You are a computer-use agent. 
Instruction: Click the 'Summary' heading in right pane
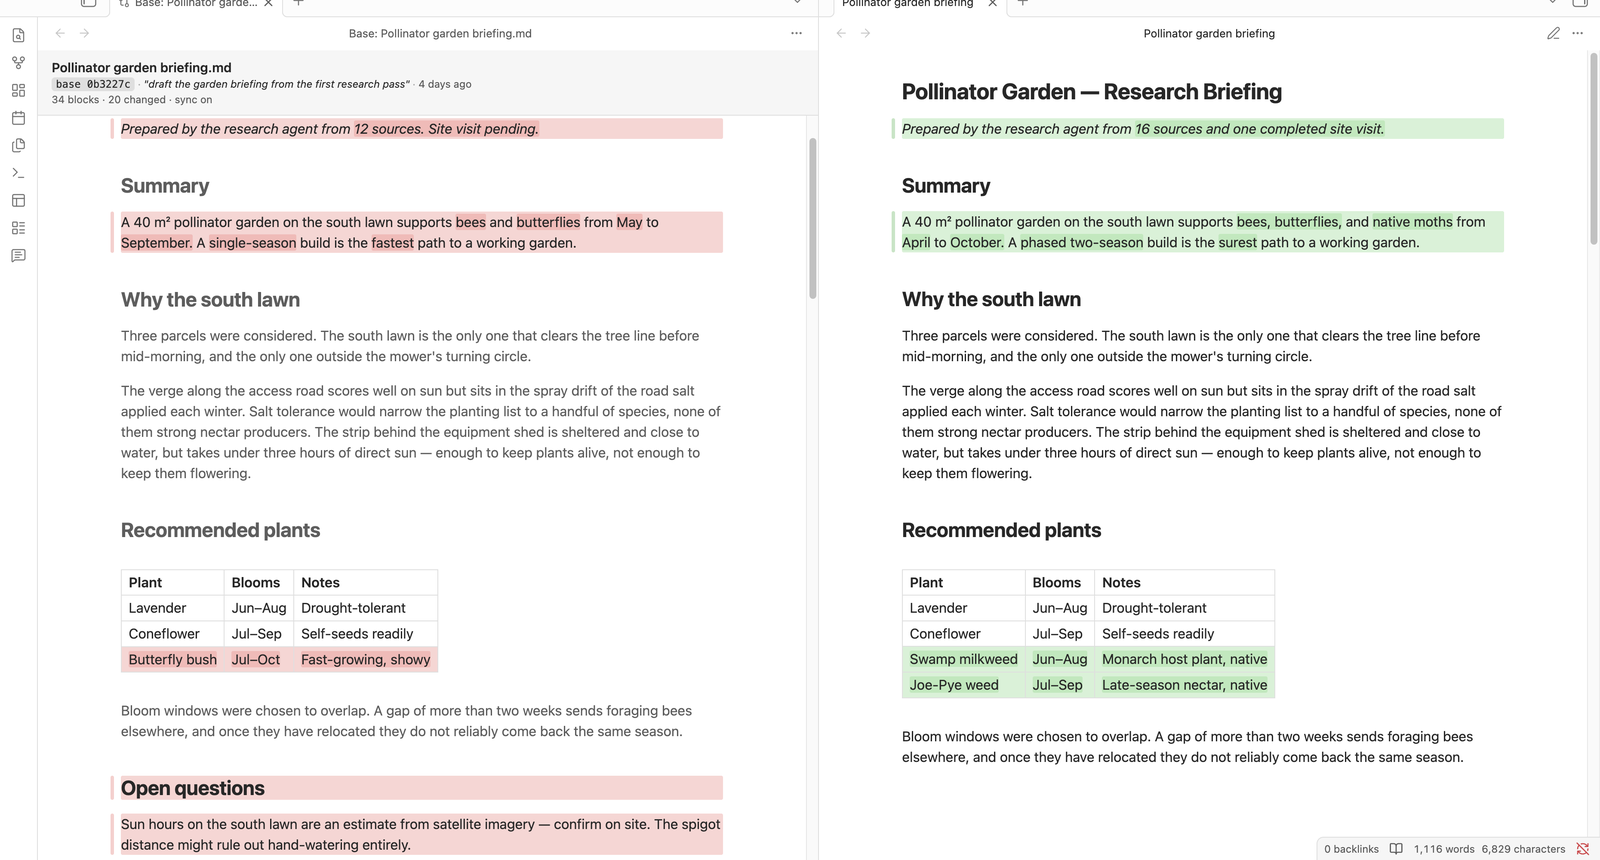(x=946, y=186)
